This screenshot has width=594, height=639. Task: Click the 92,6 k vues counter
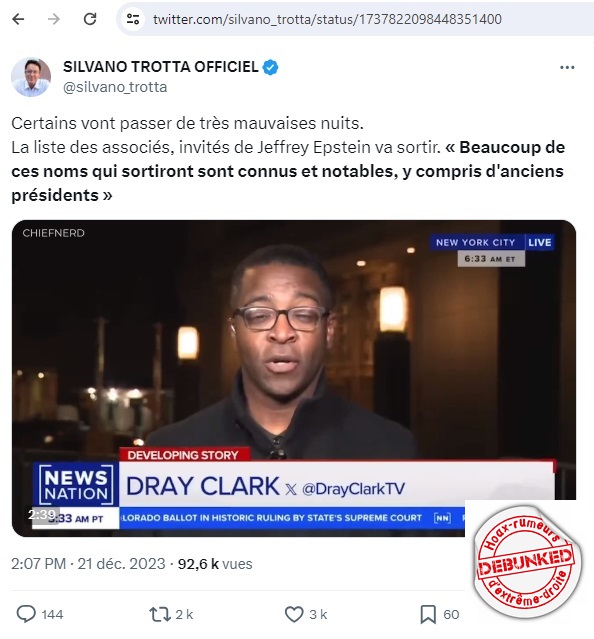tap(215, 564)
